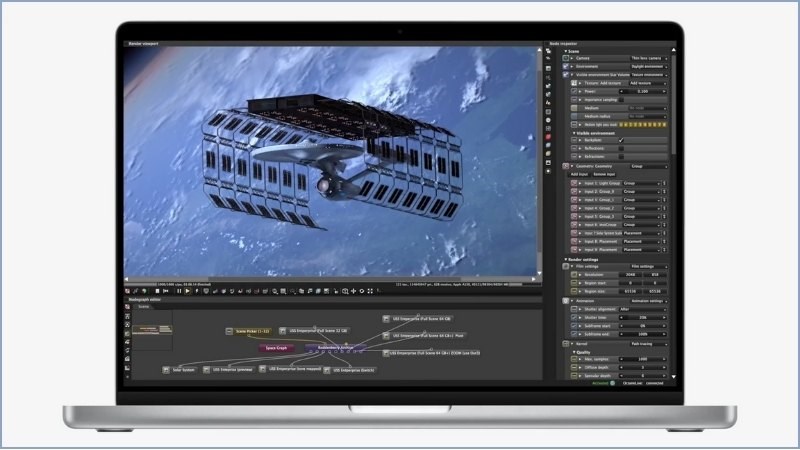The width and height of the screenshot is (800, 450).
Task: Click the topmost icon in Node inspector sidebar
Action: point(548,51)
